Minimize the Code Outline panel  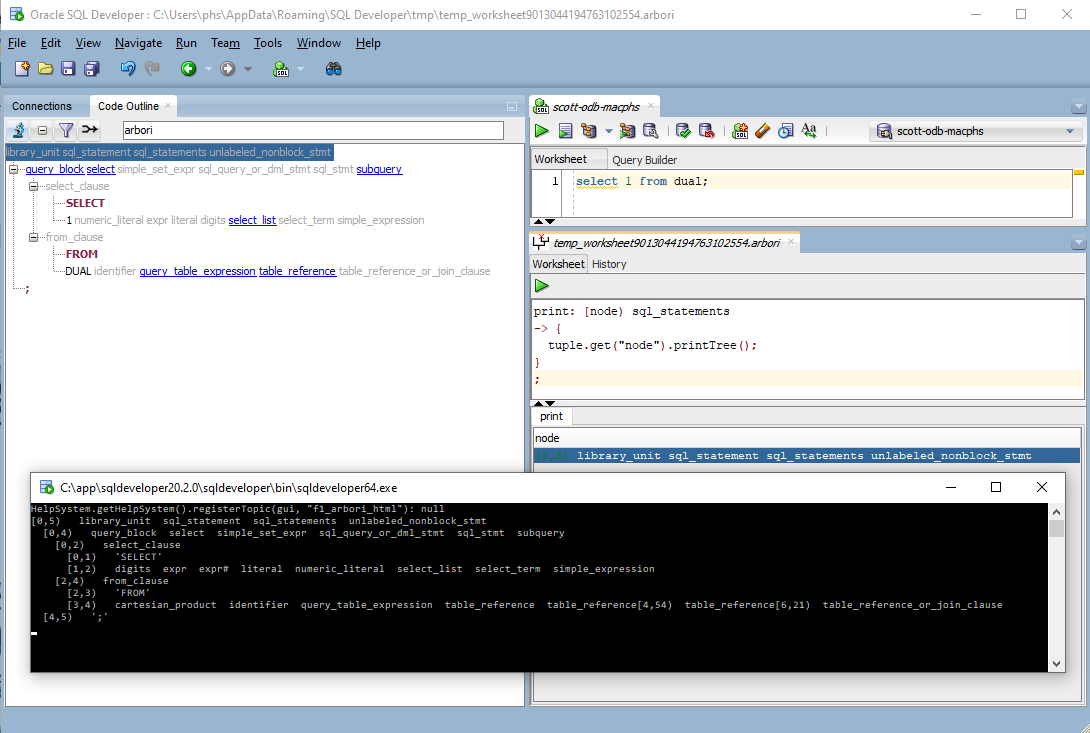pos(512,106)
